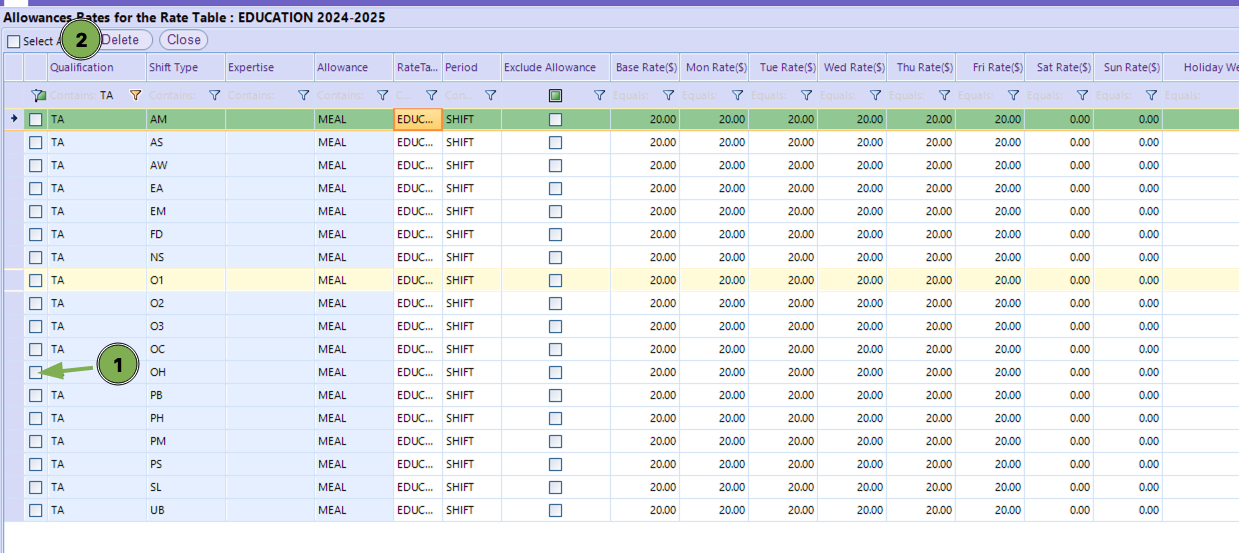1239x553 pixels.
Task: Click the Close button
Action: [183, 40]
